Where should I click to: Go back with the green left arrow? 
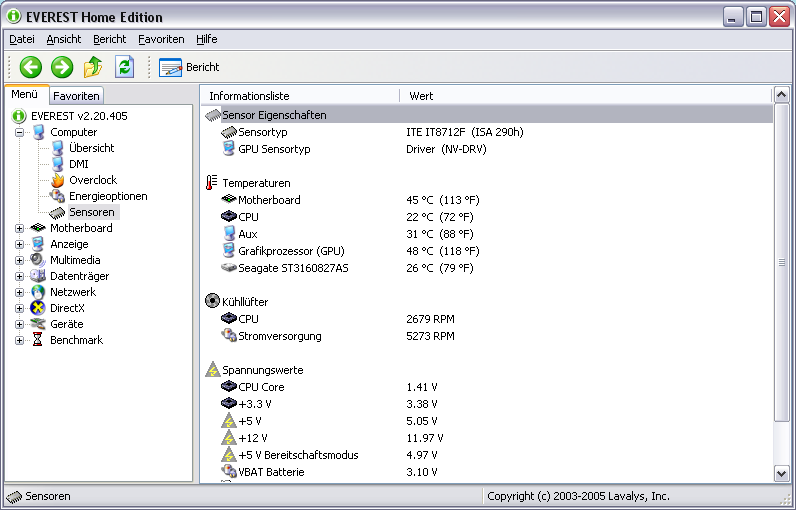click(x=30, y=67)
